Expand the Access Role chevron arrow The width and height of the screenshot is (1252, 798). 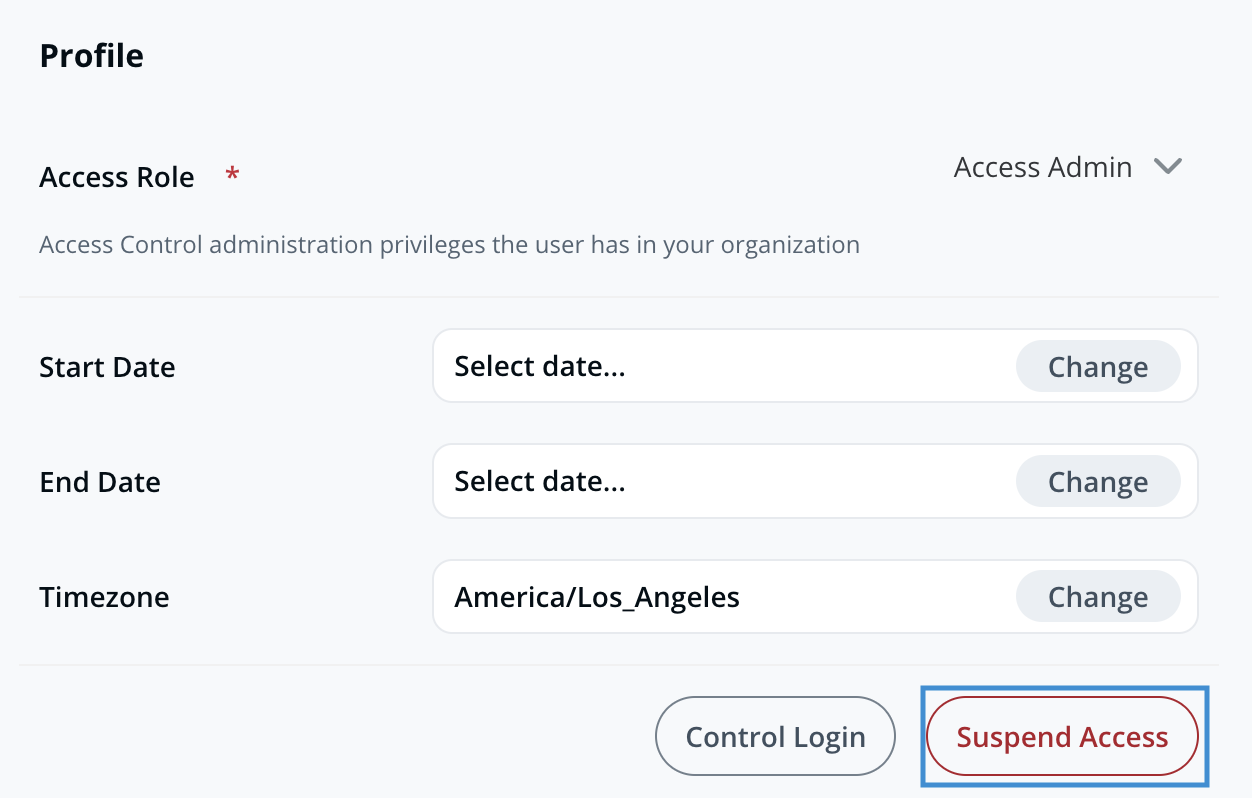tap(1168, 166)
